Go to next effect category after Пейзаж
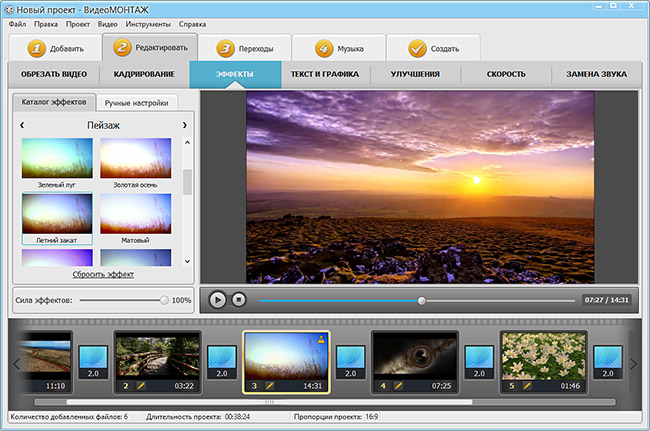650x431 pixels. point(184,125)
